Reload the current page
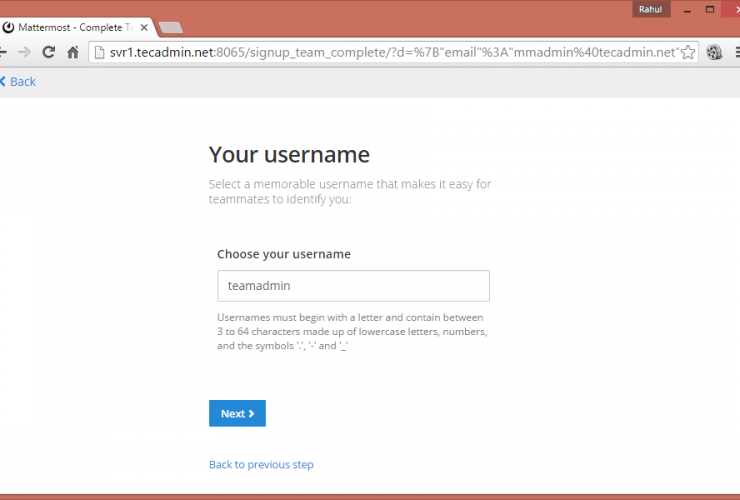The width and height of the screenshot is (740, 500). [48, 52]
